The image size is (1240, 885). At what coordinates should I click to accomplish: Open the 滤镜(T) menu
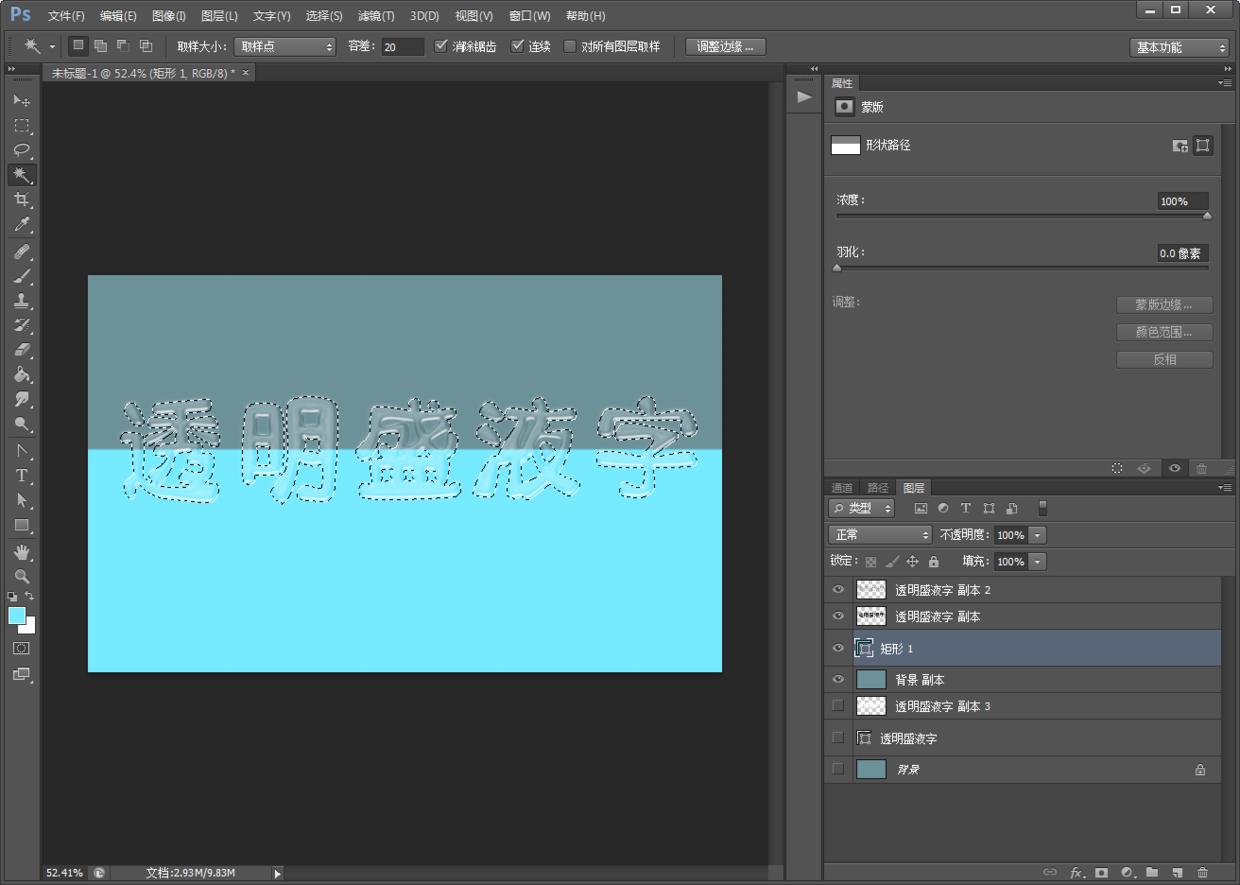pos(376,16)
